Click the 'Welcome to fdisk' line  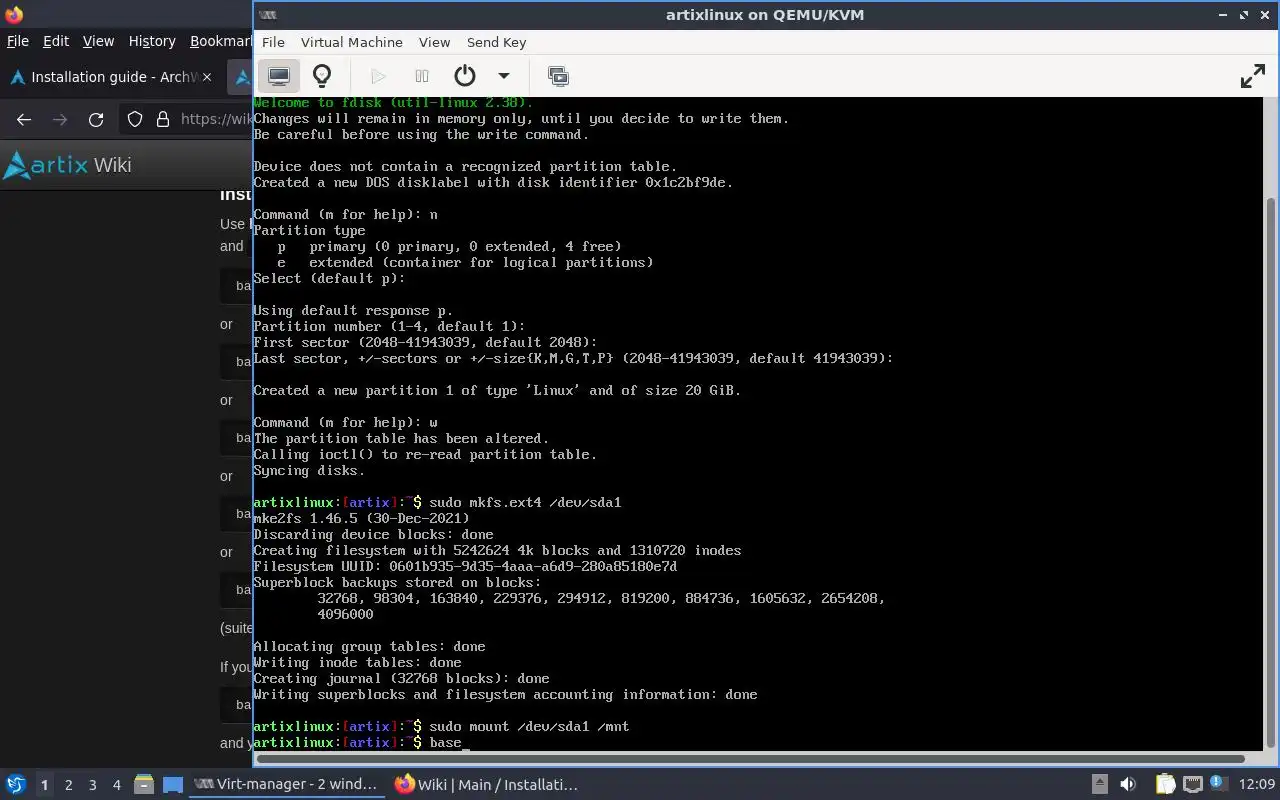click(x=393, y=102)
